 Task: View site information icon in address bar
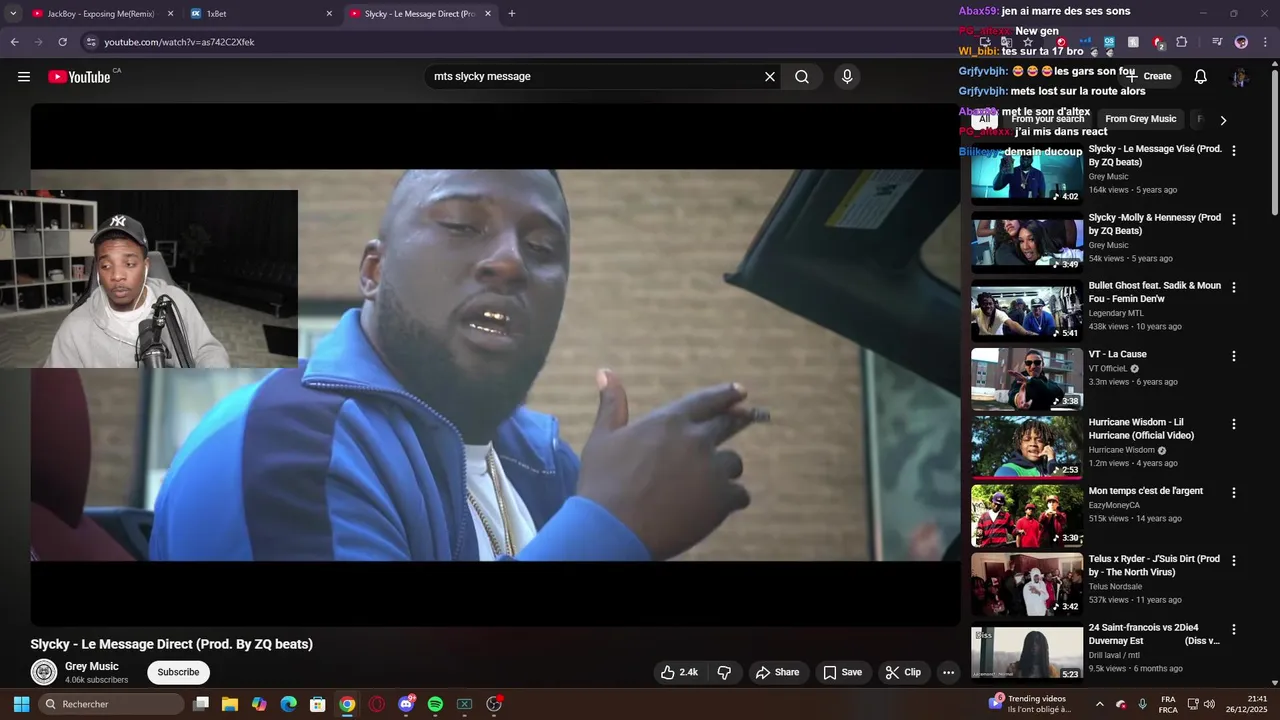90,42
